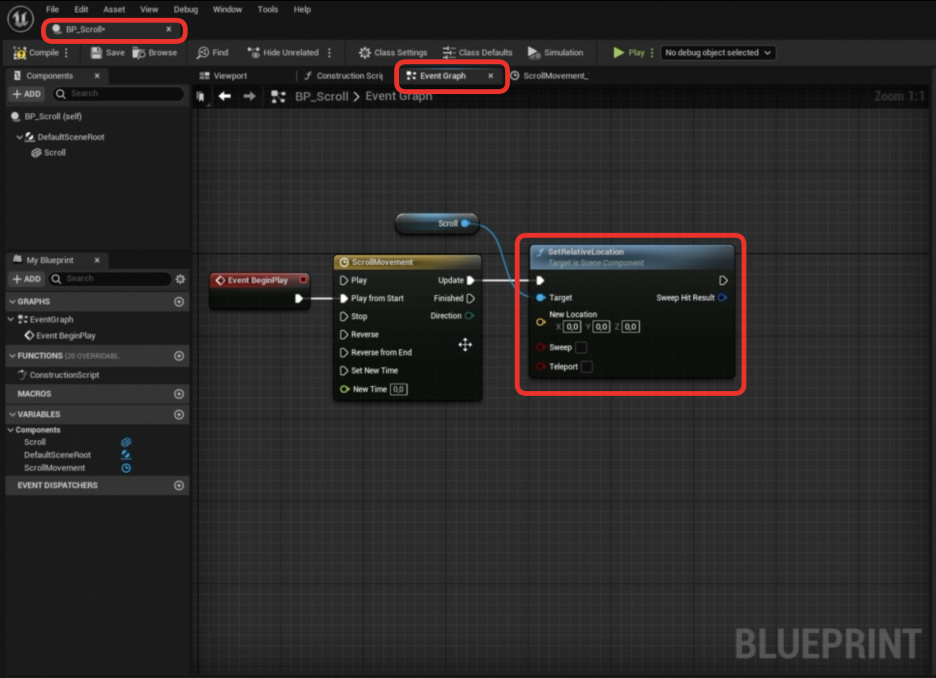Open the Find search tool

click(x=213, y=53)
